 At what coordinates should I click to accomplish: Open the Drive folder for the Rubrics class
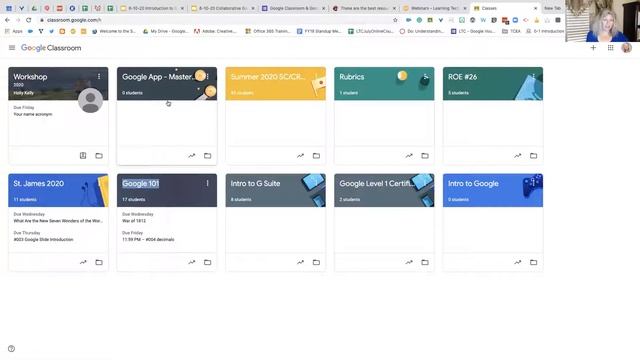425,156
